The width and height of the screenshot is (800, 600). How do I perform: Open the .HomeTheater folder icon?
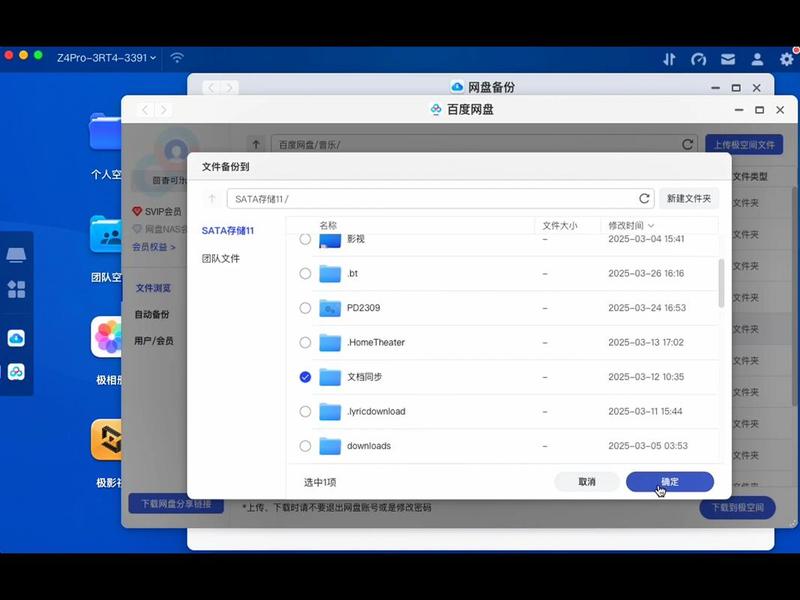point(330,342)
